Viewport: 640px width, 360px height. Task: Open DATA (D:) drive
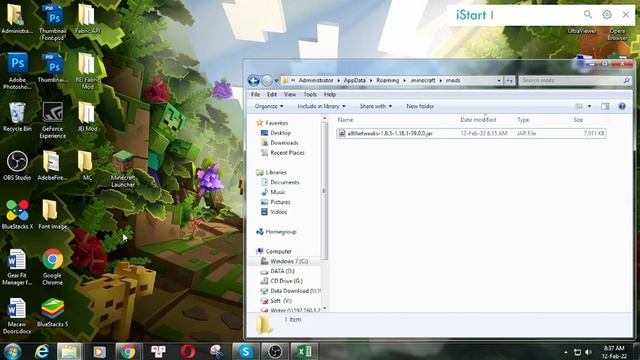pos(278,271)
